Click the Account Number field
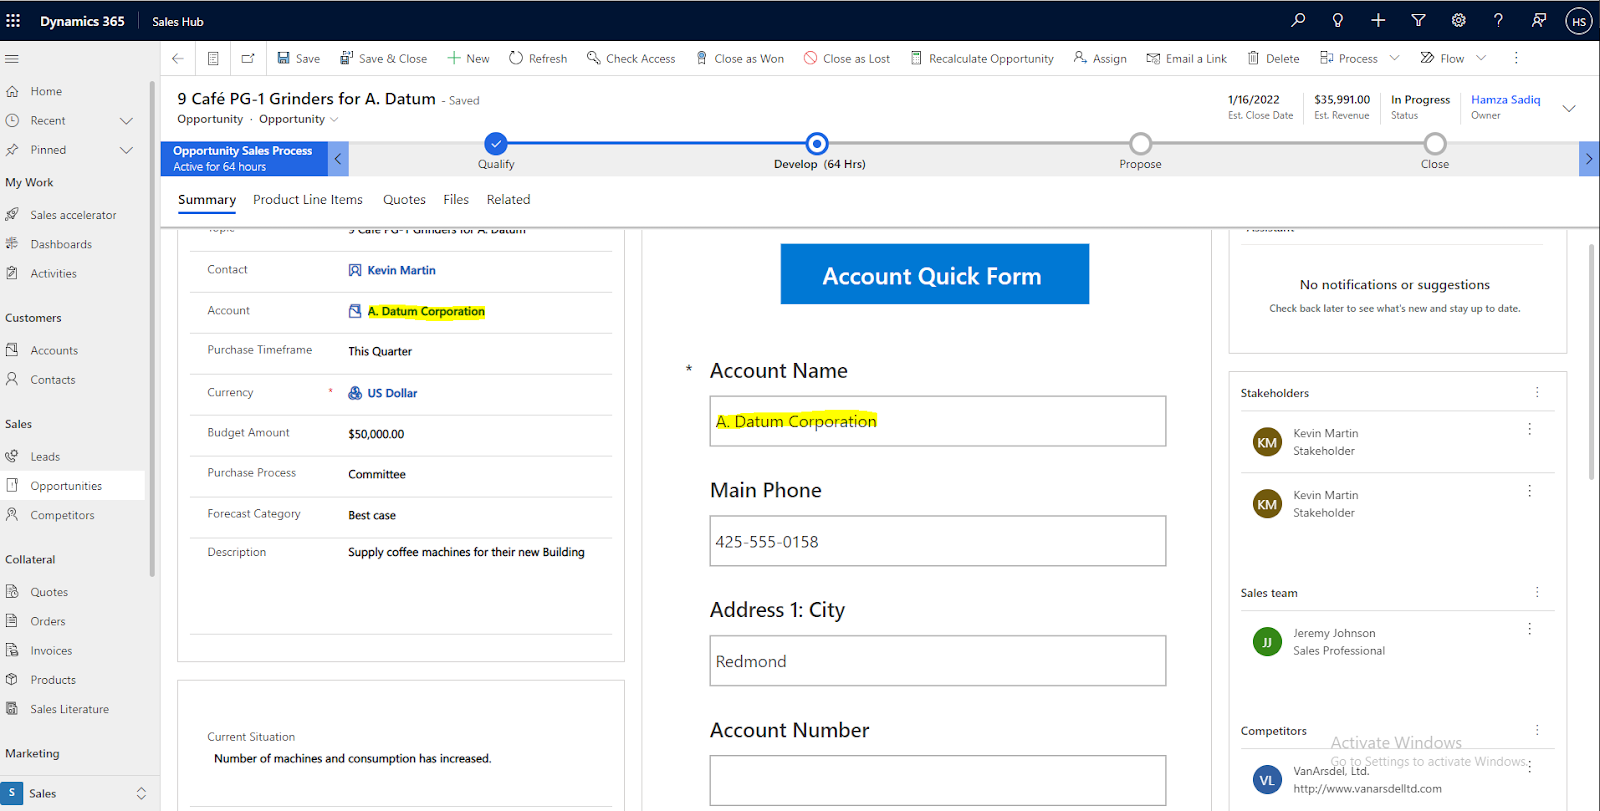1600x811 pixels. click(x=938, y=780)
